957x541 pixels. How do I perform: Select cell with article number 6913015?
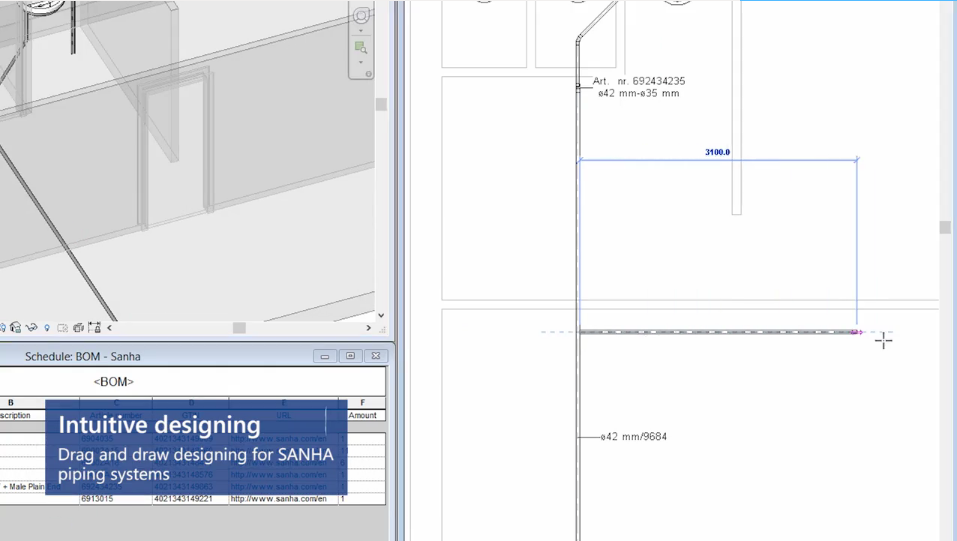click(98, 499)
